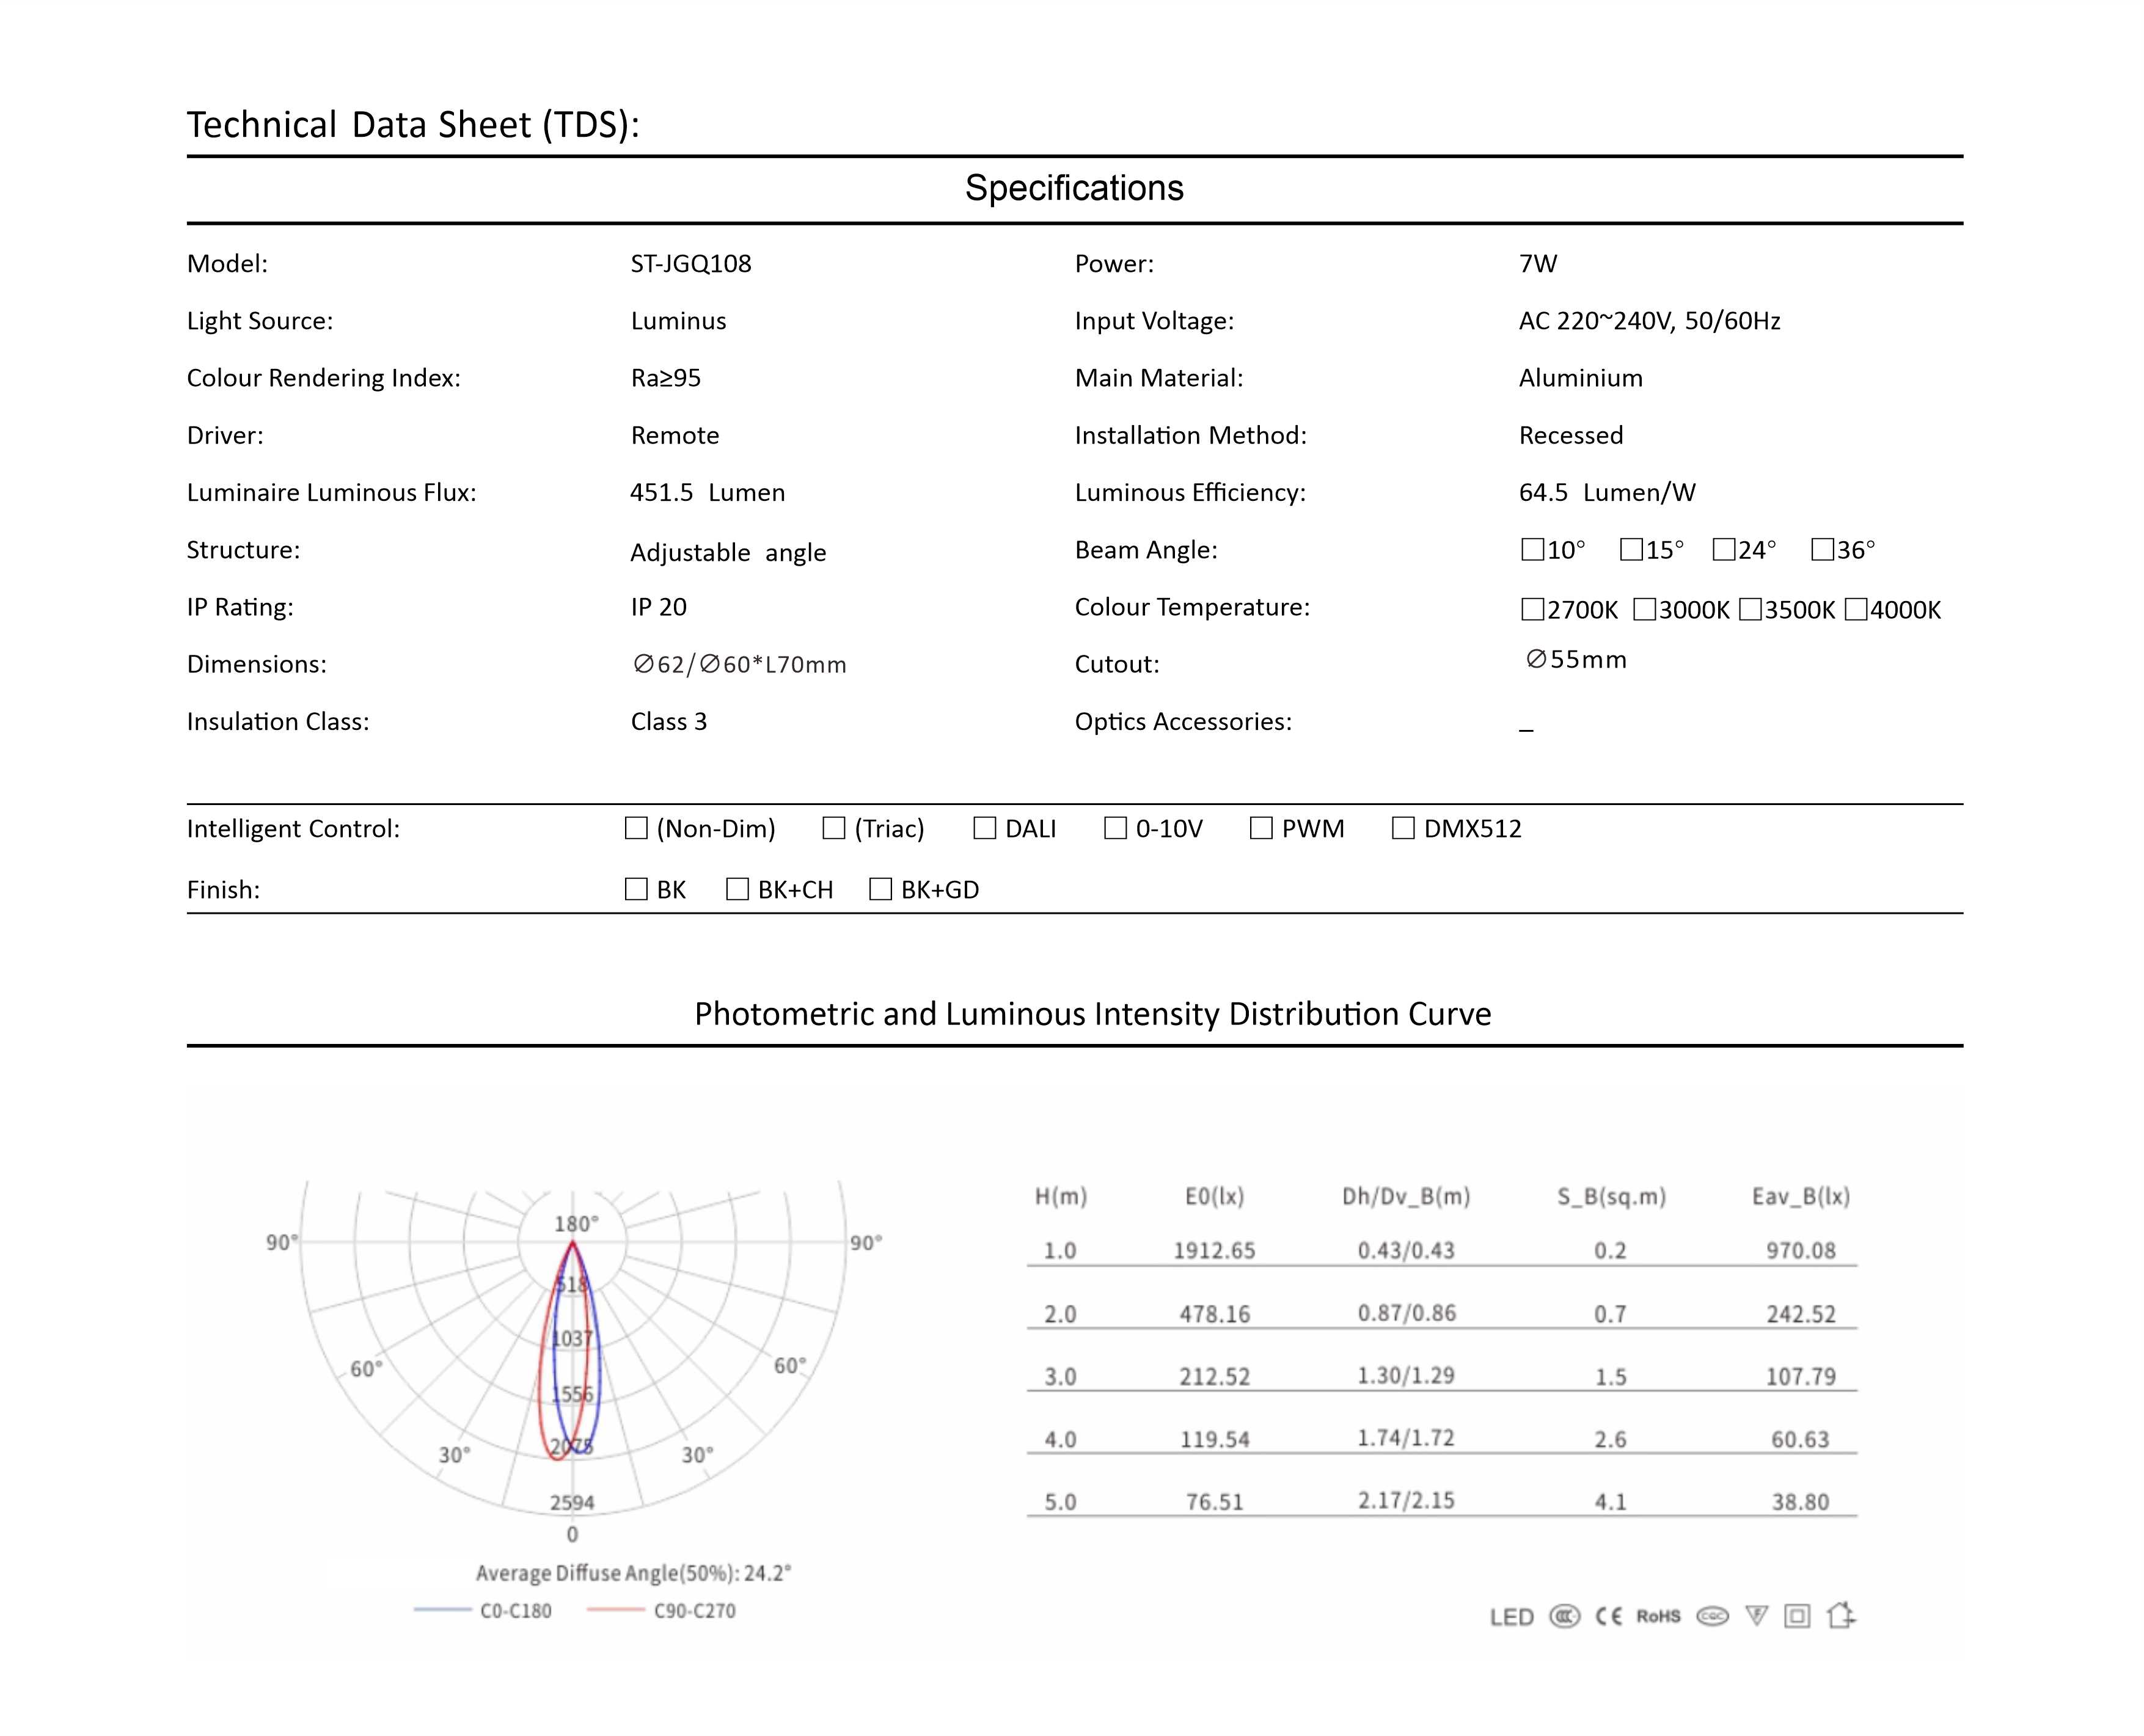
Task: Tick the 3000K colour temperature checkbox
Action: click(x=1644, y=609)
